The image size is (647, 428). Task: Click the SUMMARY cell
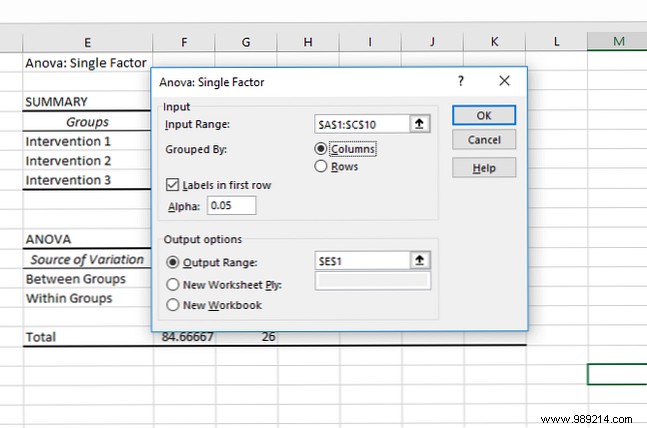pos(87,102)
